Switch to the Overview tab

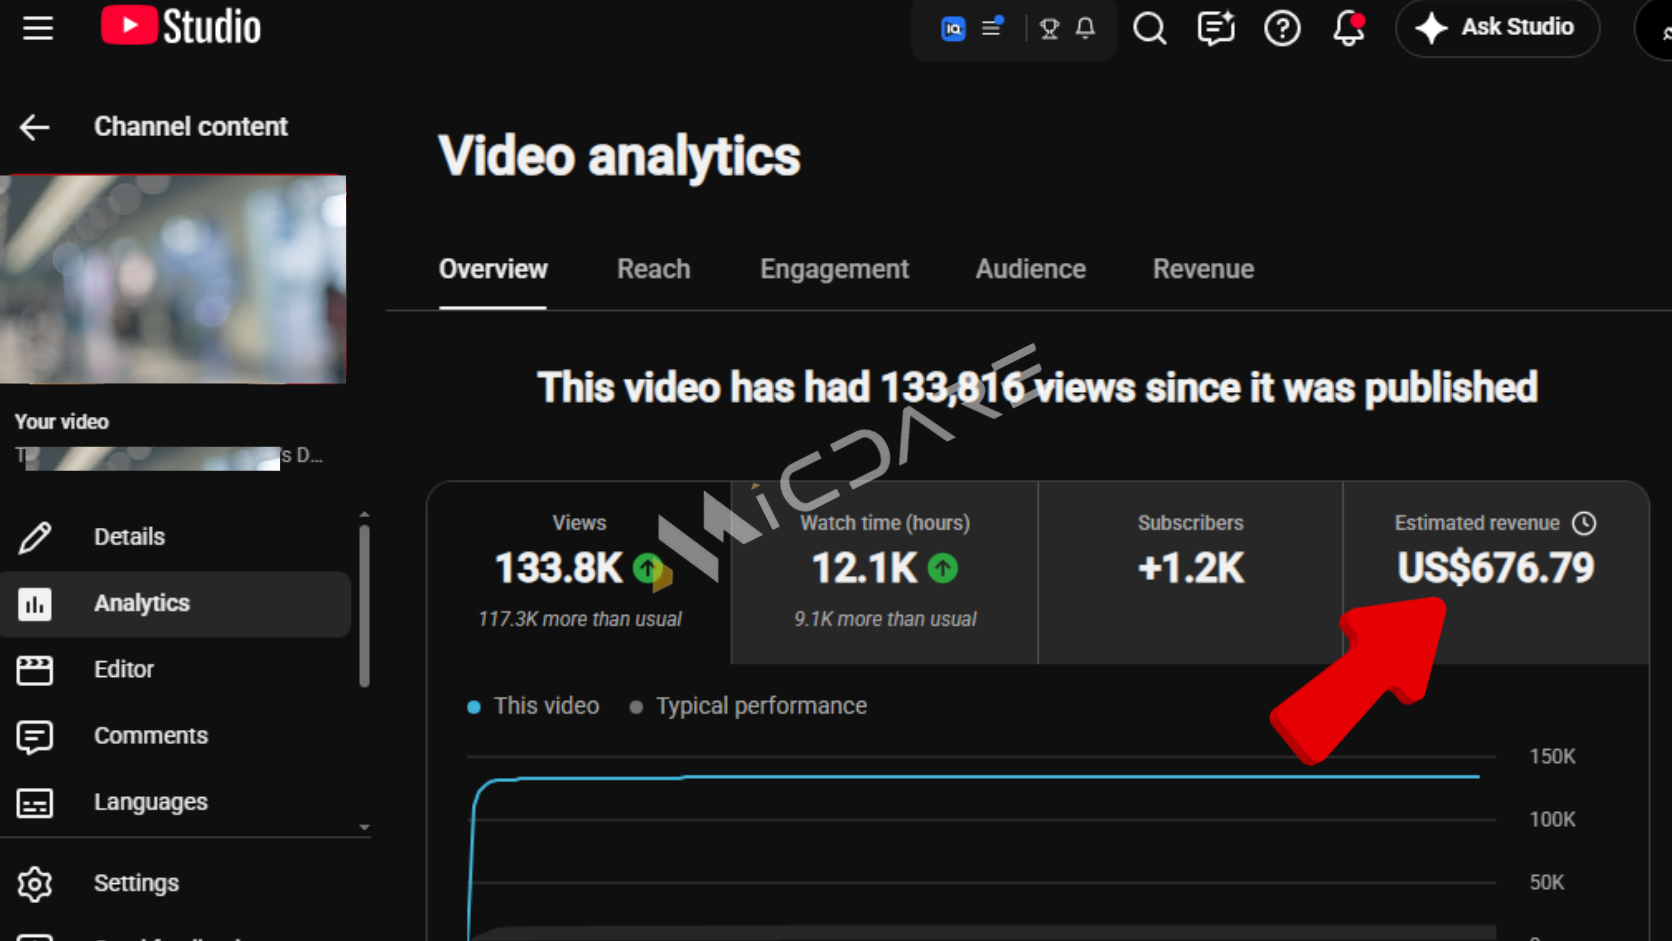pos(493,269)
